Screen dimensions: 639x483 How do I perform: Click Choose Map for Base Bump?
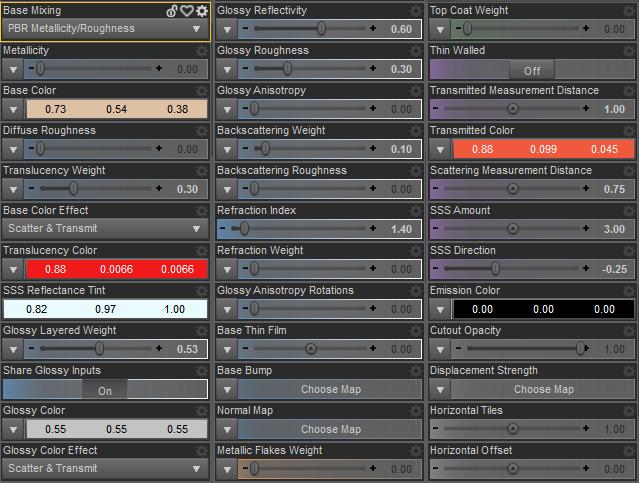tap(331, 389)
